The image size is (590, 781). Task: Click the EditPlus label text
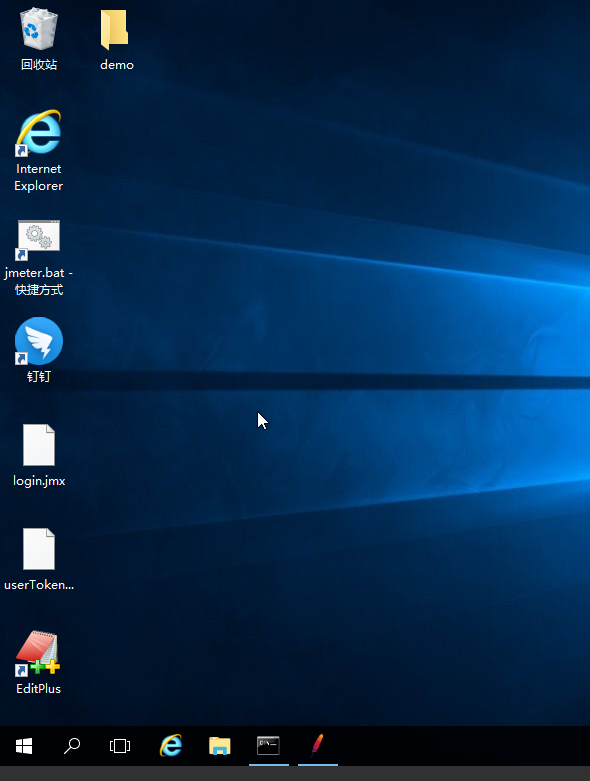[x=38, y=688]
